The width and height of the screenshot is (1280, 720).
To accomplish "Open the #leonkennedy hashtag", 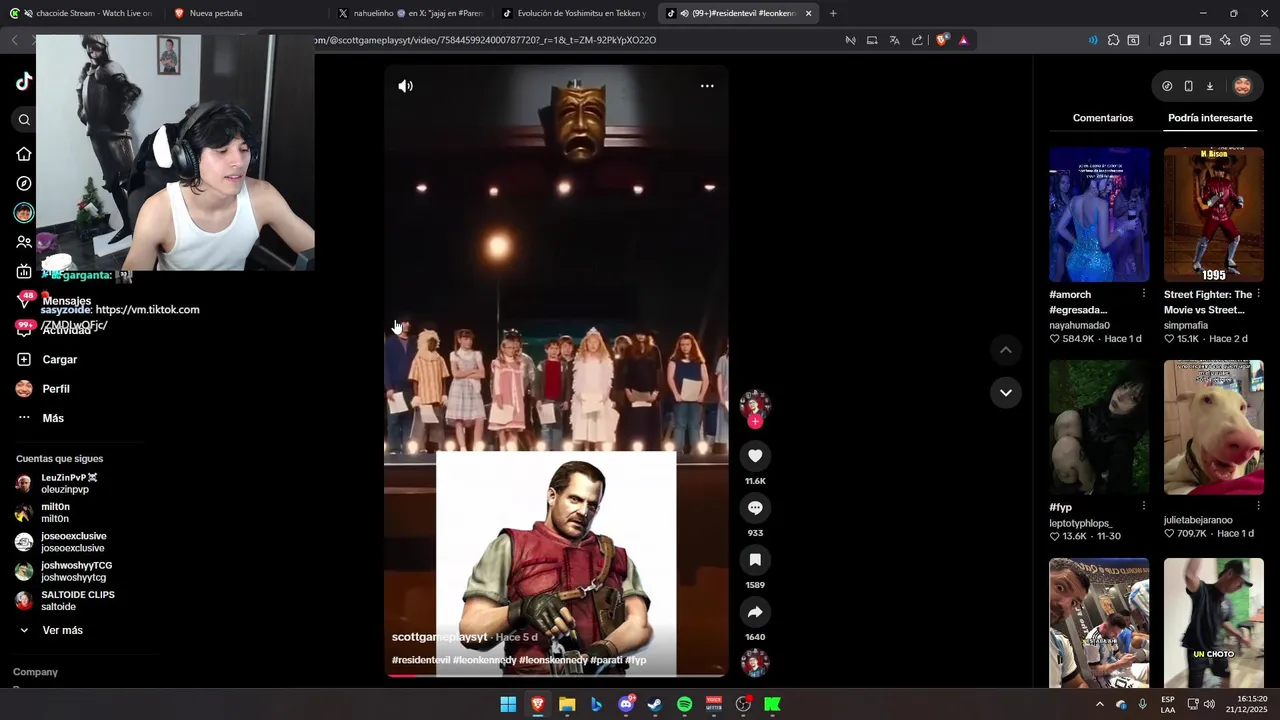I will (484, 660).
